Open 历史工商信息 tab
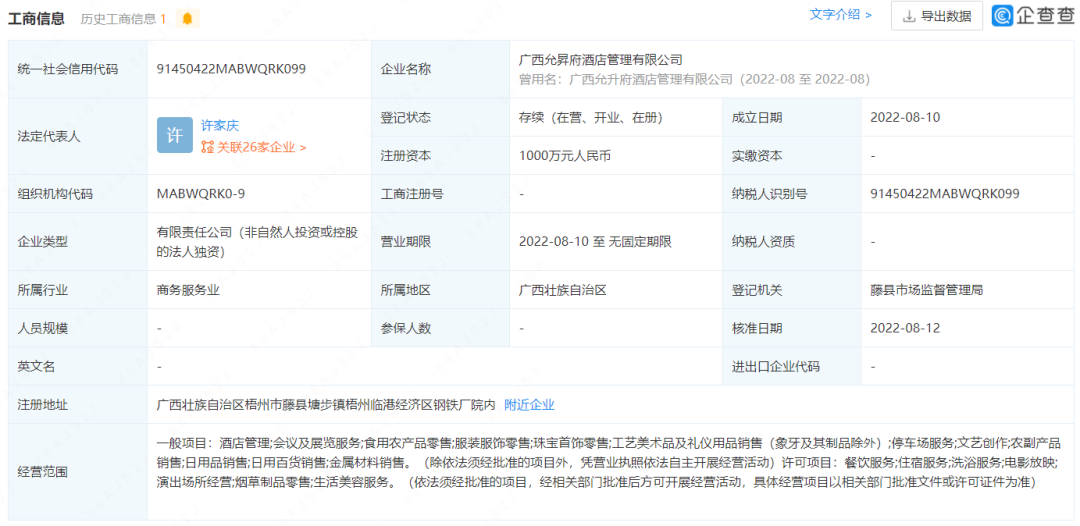1080x526 pixels. (123, 19)
